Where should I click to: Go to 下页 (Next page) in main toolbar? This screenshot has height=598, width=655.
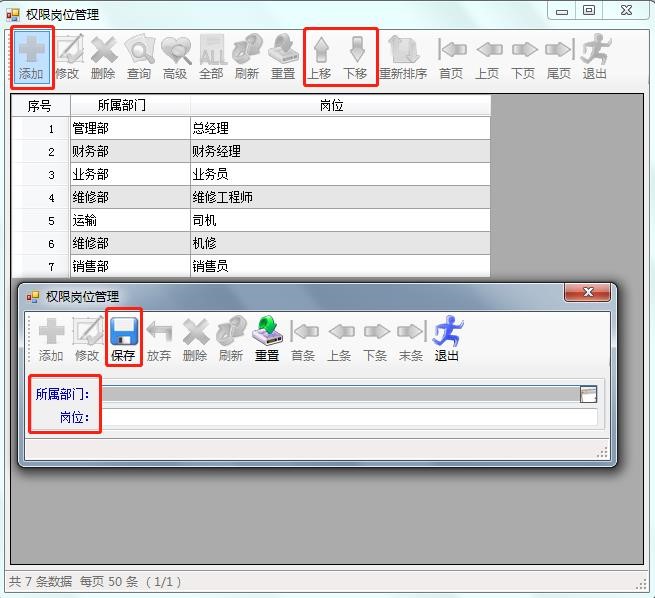[x=523, y=57]
